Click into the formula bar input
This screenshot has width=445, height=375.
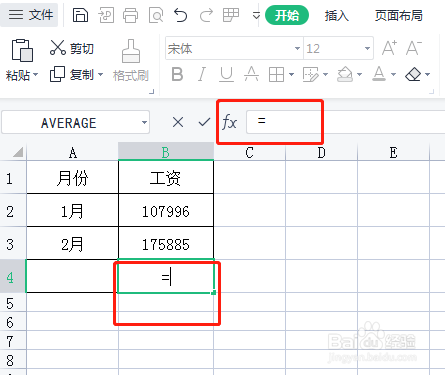(x=345, y=122)
